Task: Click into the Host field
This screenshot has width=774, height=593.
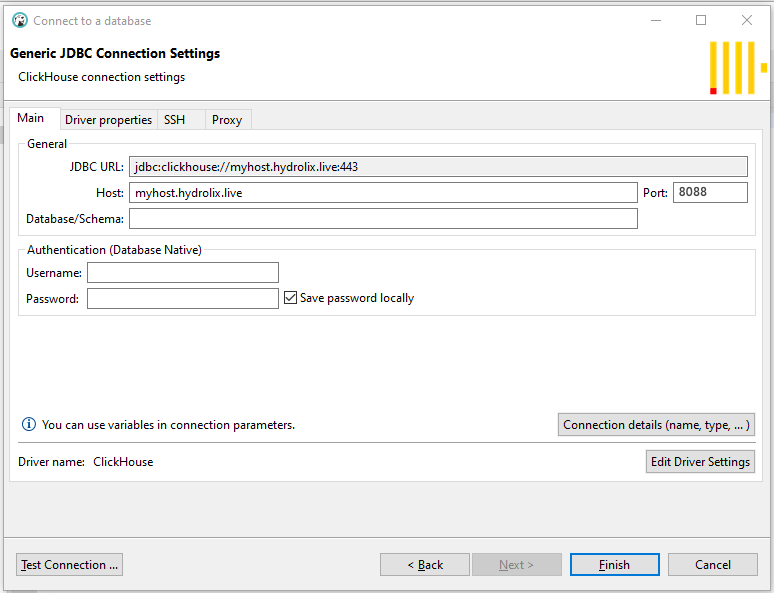Action: [384, 193]
